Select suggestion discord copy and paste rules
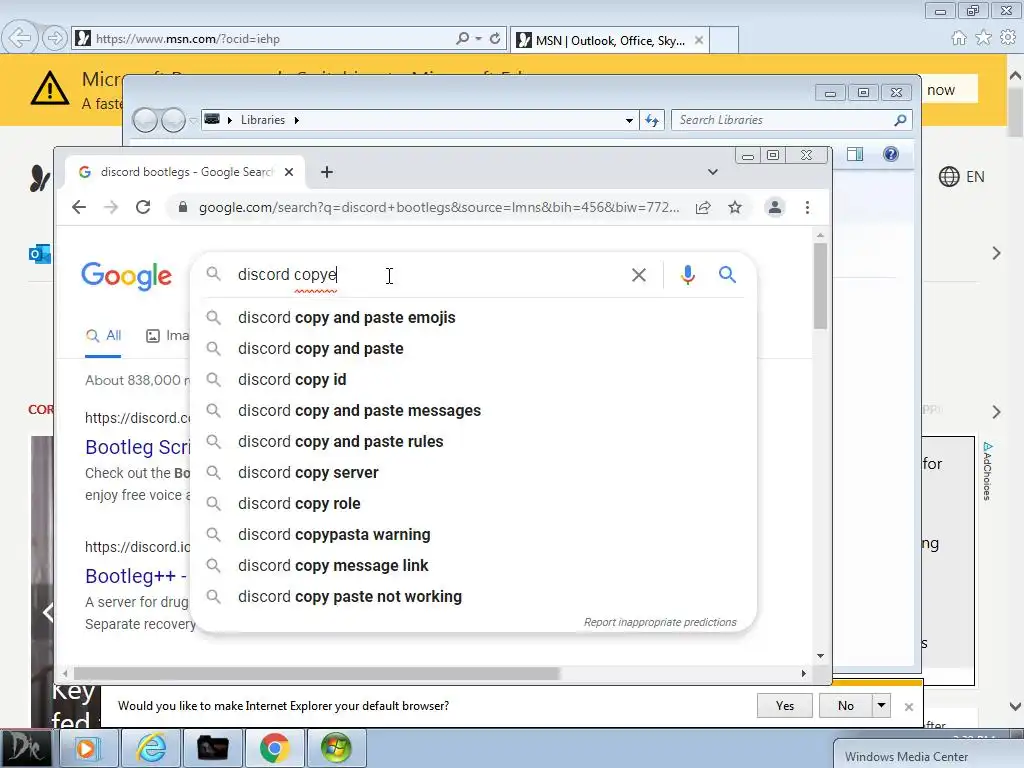Screen dimensions: 1024x768 tap(475, 441)
